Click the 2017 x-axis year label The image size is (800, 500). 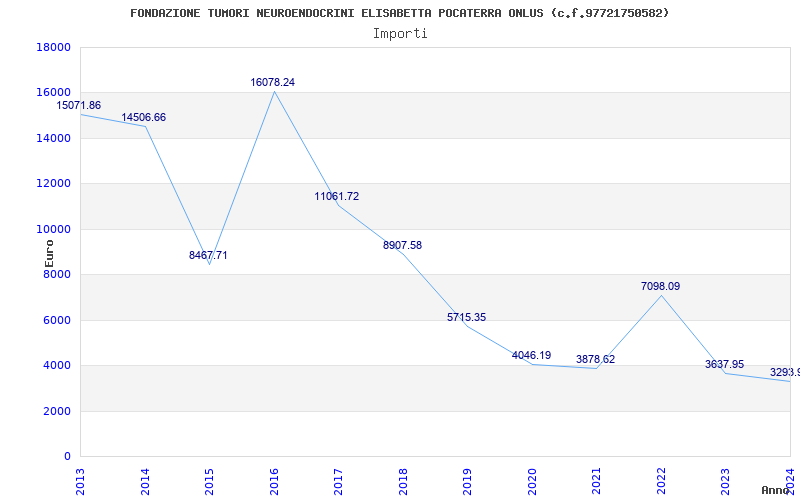[339, 482]
